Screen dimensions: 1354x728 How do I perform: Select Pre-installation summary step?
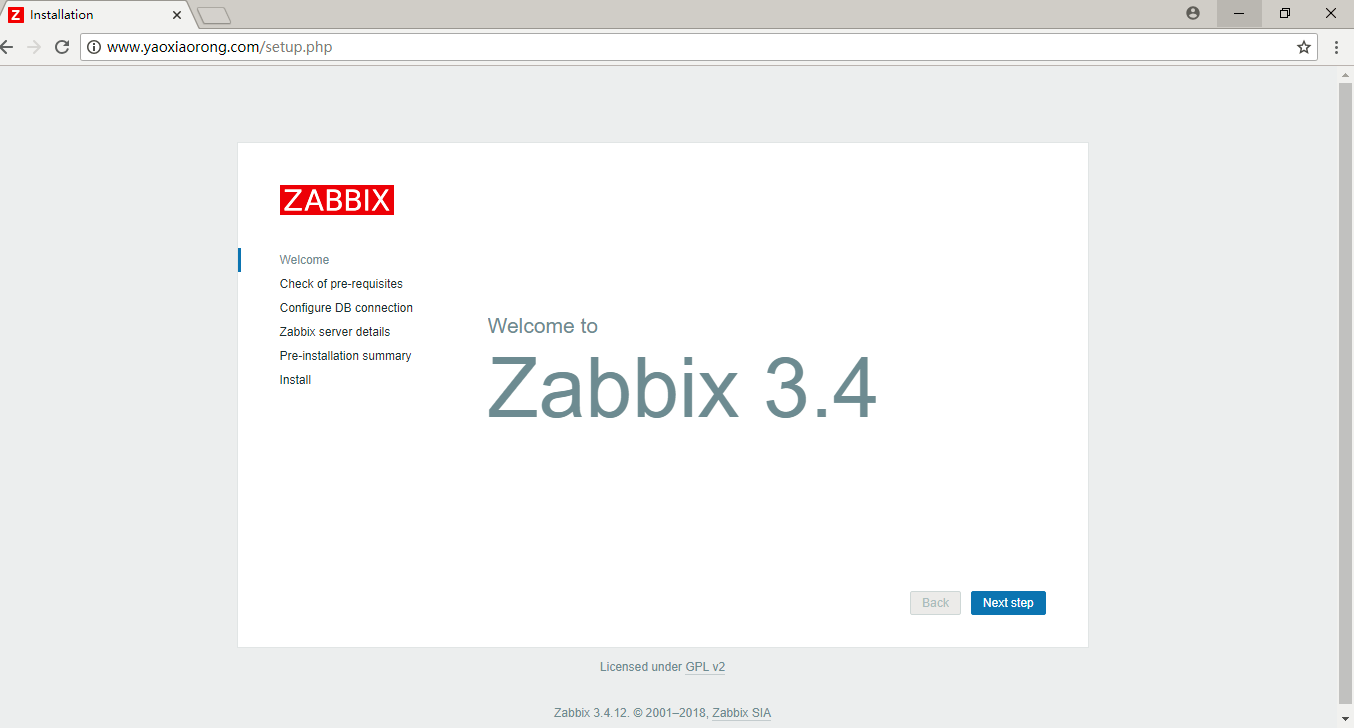pyautogui.click(x=345, y=356)
